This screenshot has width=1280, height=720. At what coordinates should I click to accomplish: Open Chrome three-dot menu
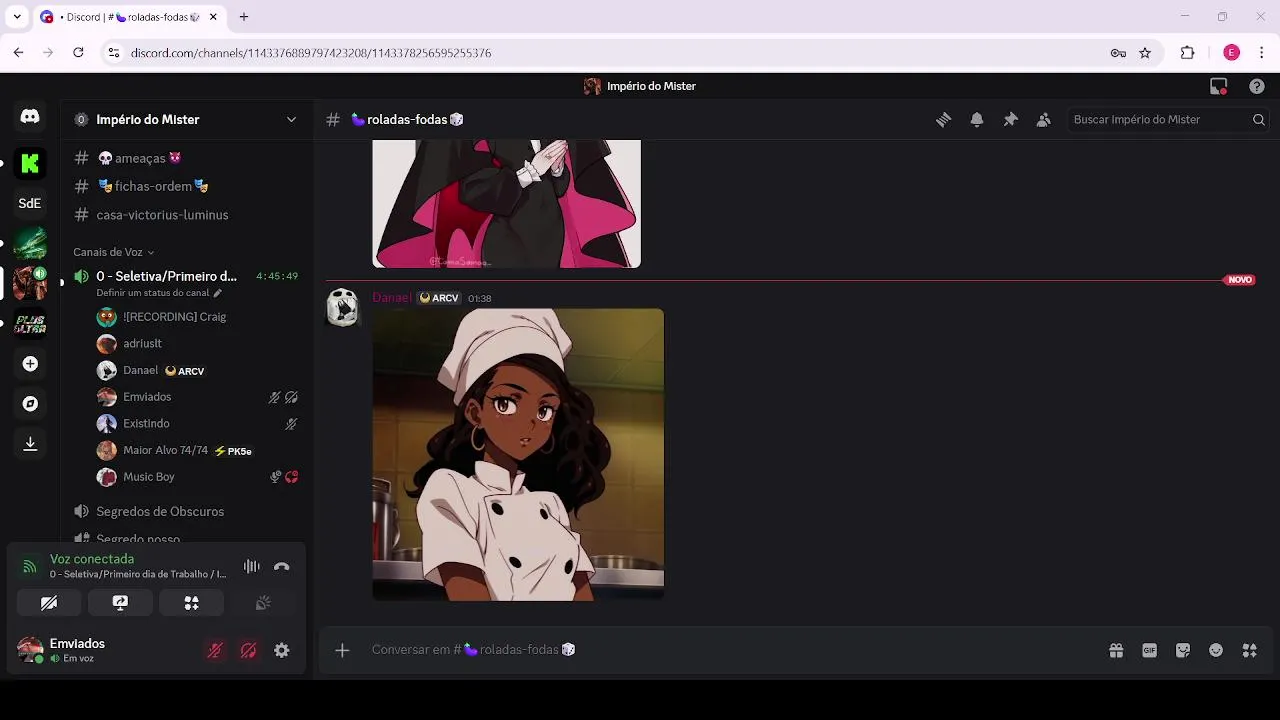(1262, 53)
